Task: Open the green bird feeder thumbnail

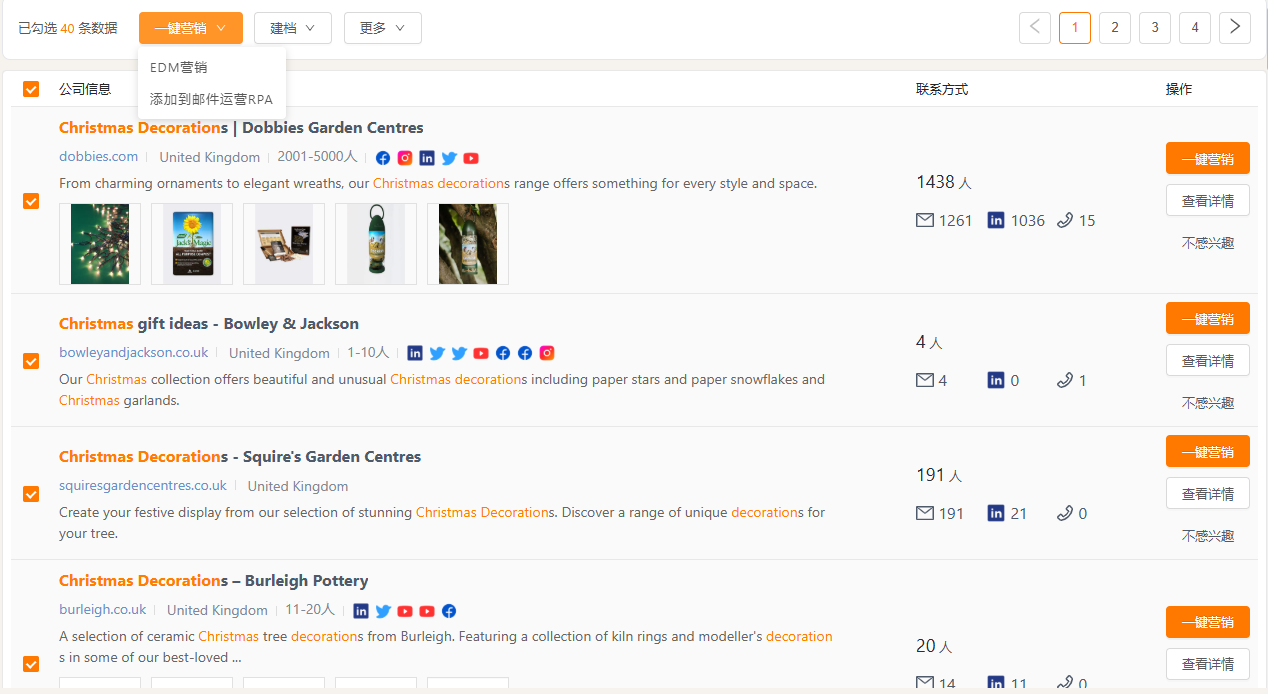Action: coord(376,244)
